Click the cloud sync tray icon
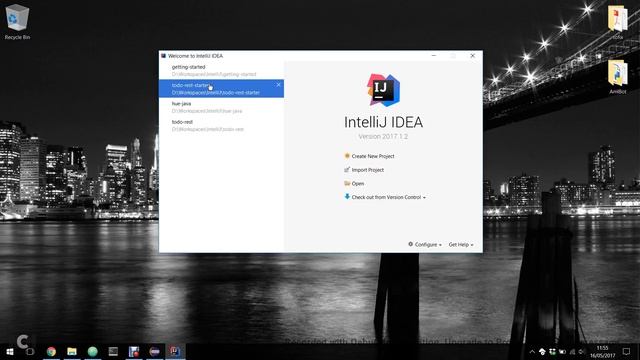This screenshot has height=360, width=640. click(542, 352)
